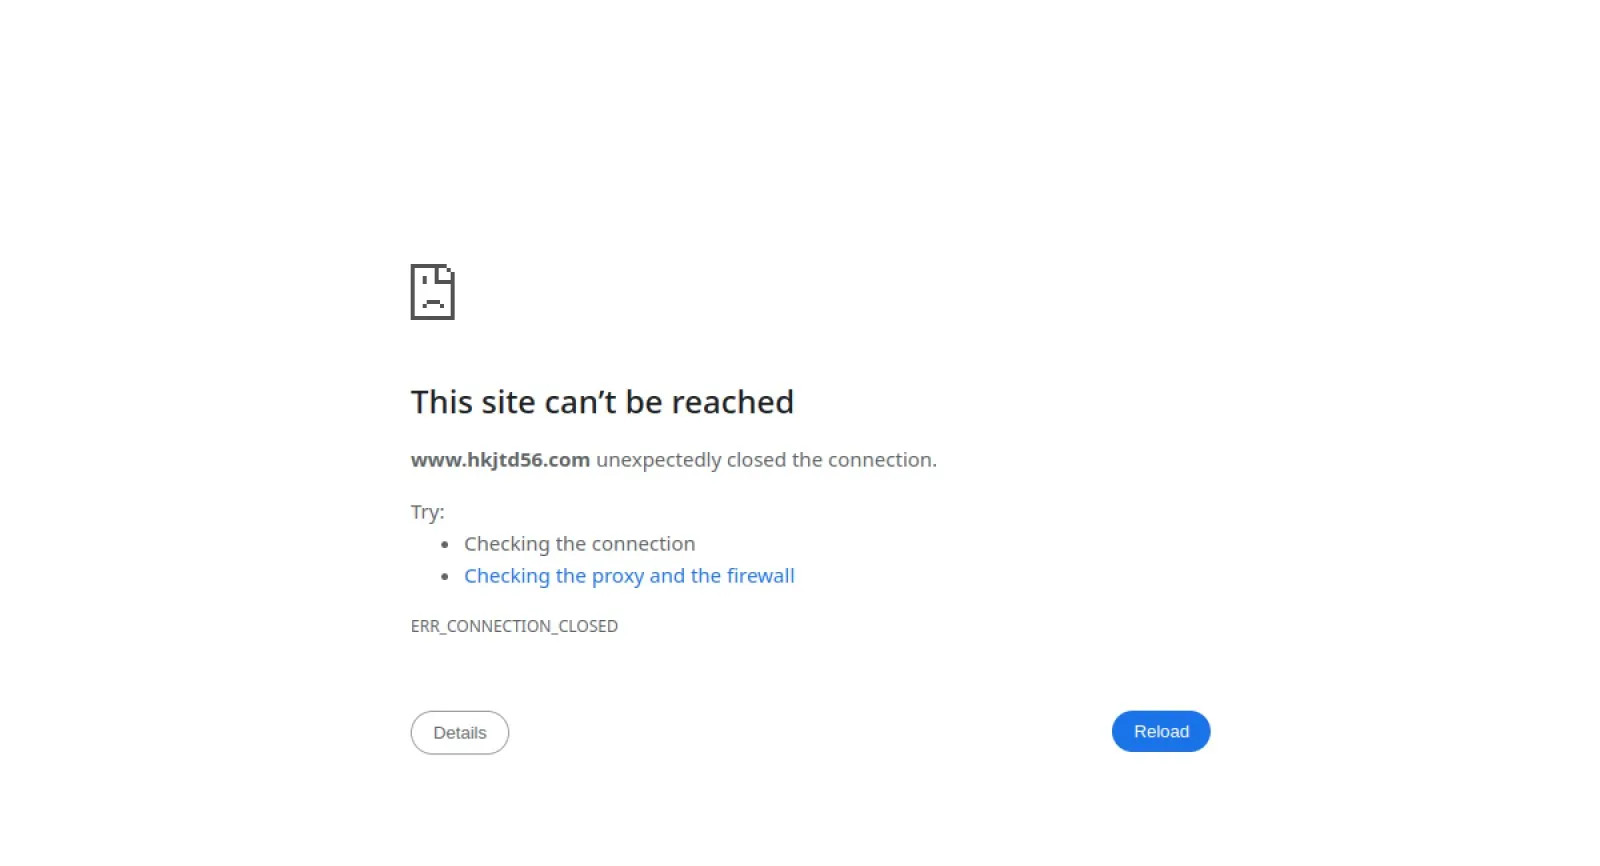Click the sad page error icon
The width and height of the screenshot is (1600, 866).
(433, 292)
